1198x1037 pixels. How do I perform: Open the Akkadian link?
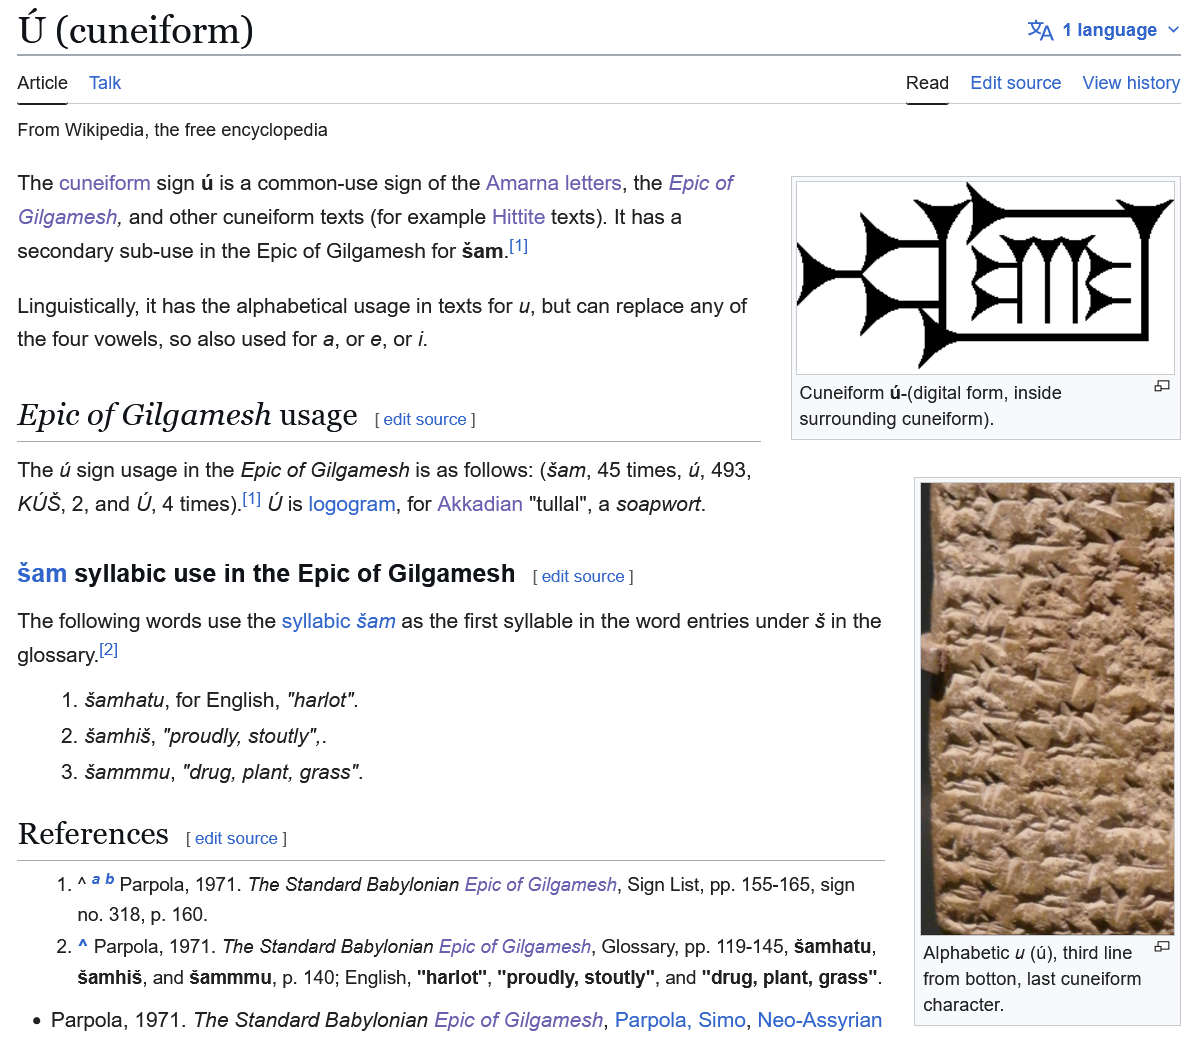pos(479,504)
